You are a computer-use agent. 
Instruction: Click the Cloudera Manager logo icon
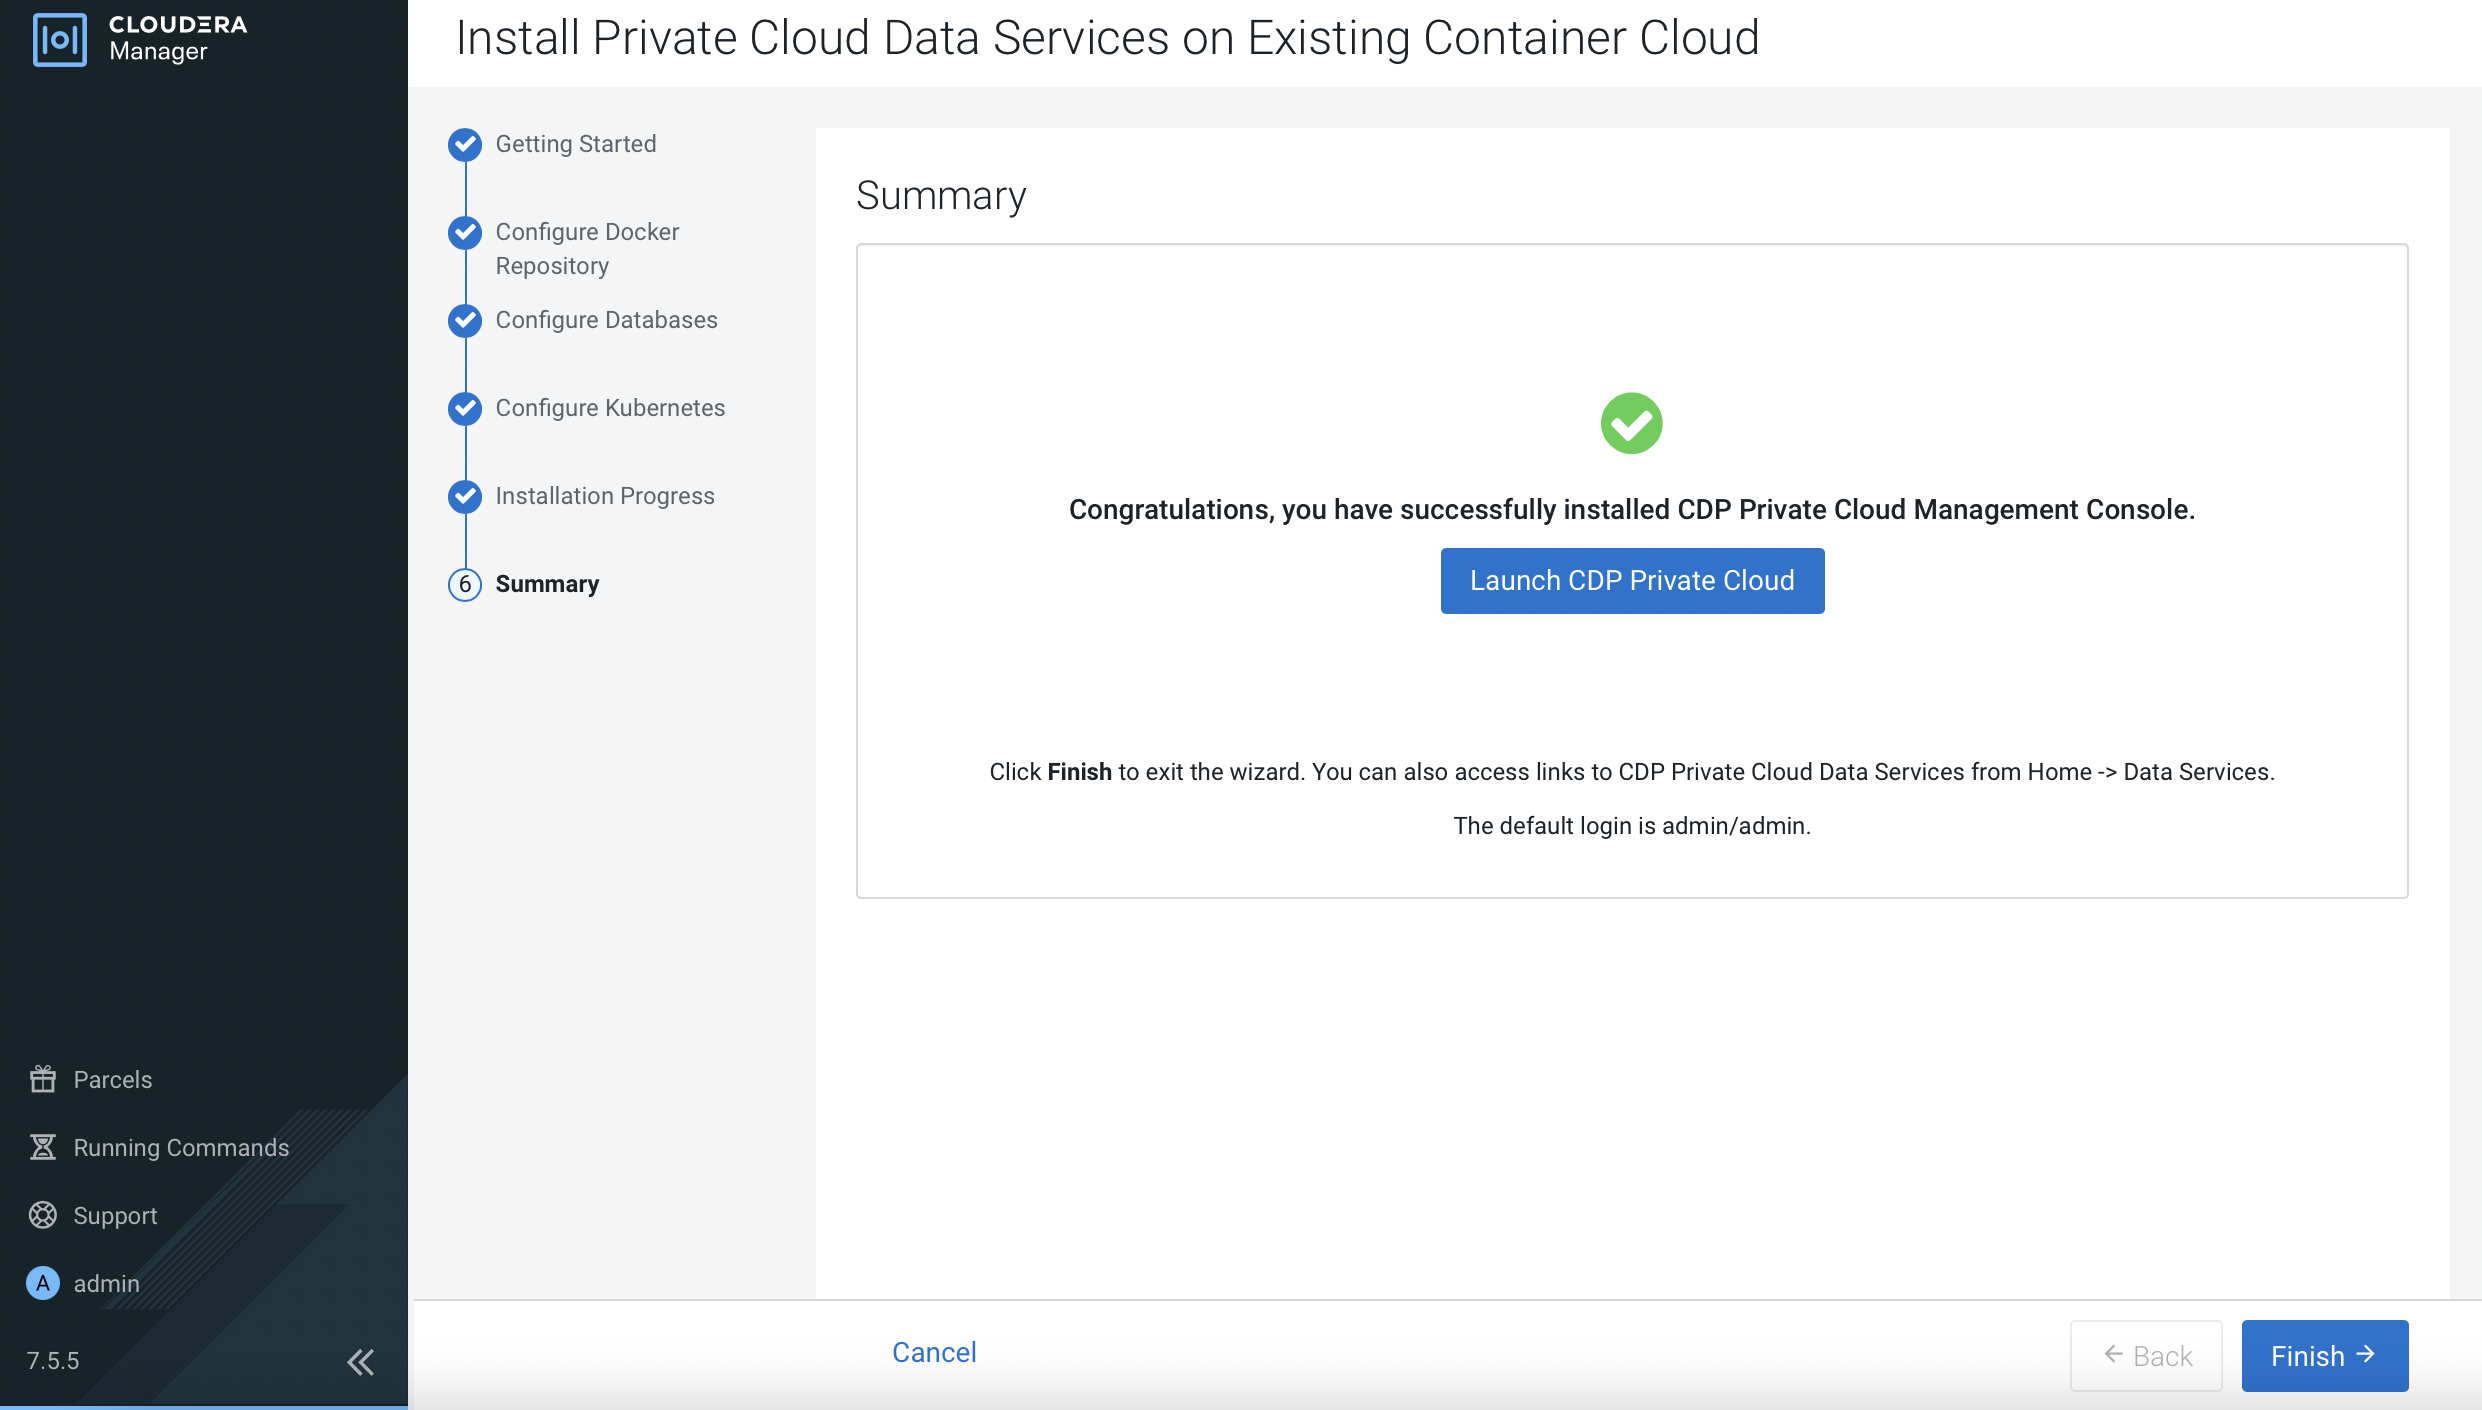[x=60, y=40]
